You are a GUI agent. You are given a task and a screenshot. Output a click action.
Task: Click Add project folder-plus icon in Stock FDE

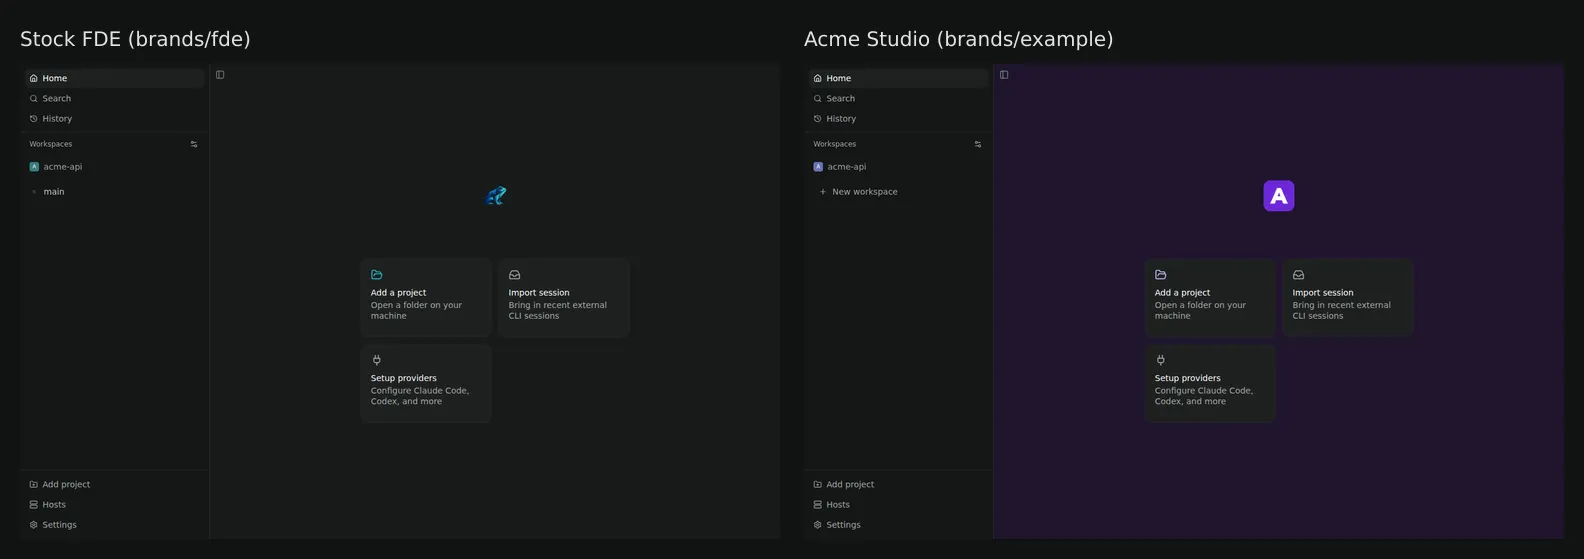point(34,484)
